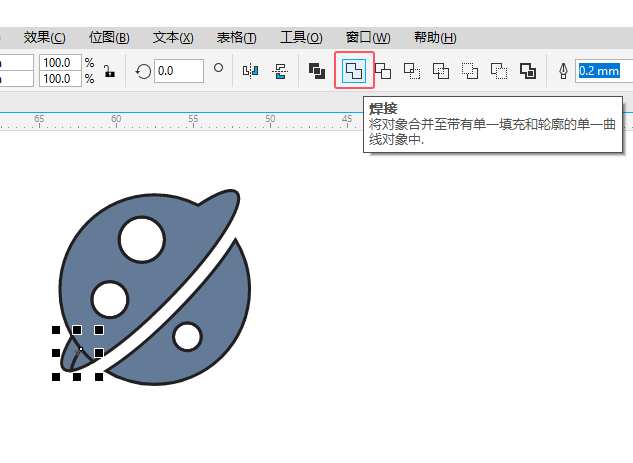Toggle the lock ratio padlock icon
Screen dimensions: 633x463
tap(109, 71)
